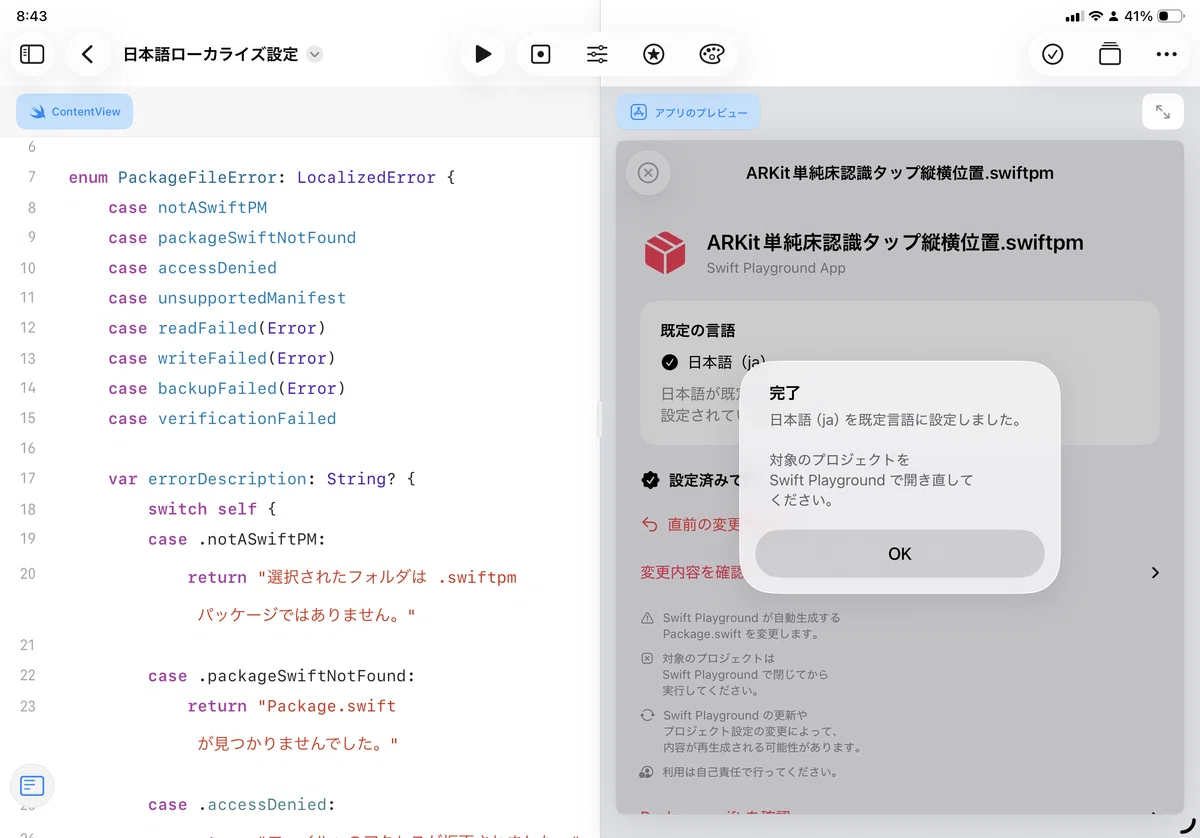
Task: Click the checkmark circle icon
Action: click(x=1053, y=54)
